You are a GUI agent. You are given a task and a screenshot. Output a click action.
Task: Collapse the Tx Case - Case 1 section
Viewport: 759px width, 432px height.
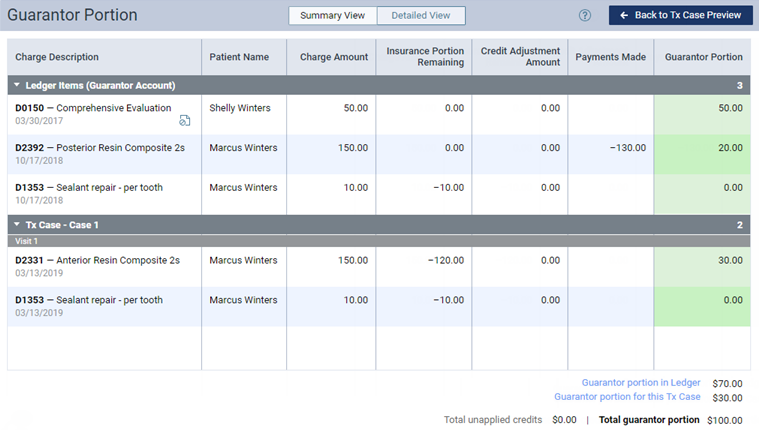click(x=17, y=225)
